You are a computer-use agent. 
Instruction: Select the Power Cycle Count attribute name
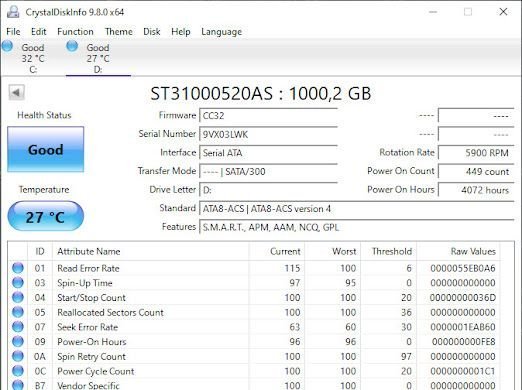coord(96,371)
